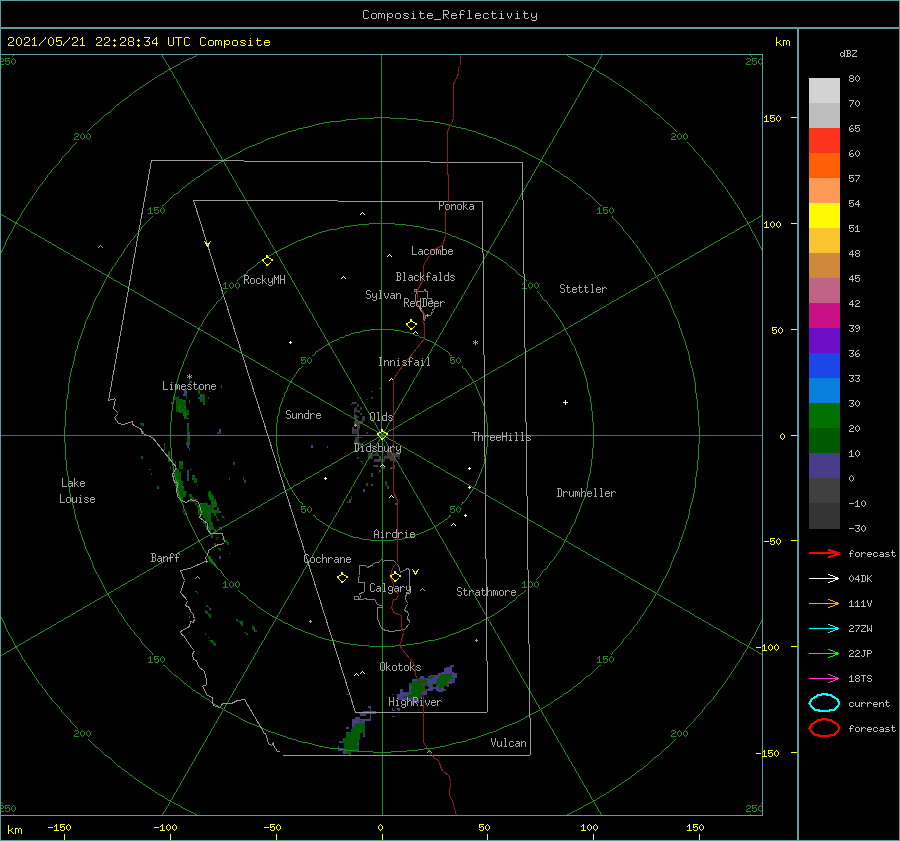Click the green radar echo east of Okotoks
This screenshot has width=900, height=841.
click(x=444, y=681)
